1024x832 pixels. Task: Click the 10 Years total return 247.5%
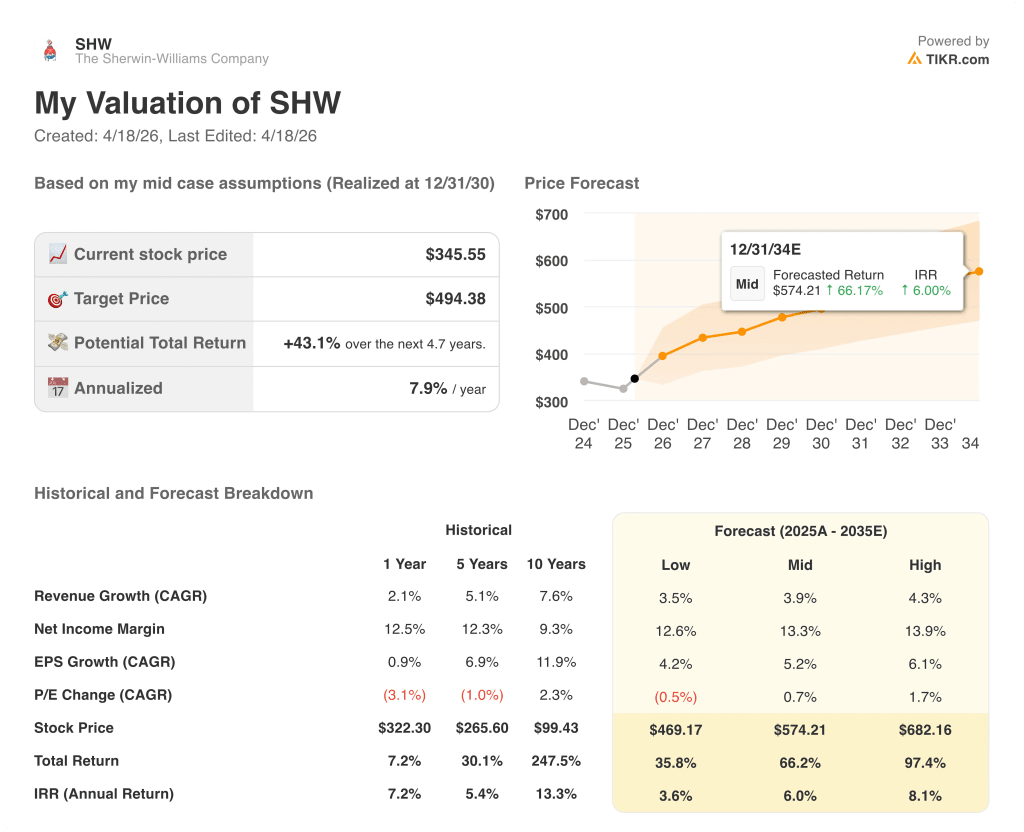tap(556, 761)
